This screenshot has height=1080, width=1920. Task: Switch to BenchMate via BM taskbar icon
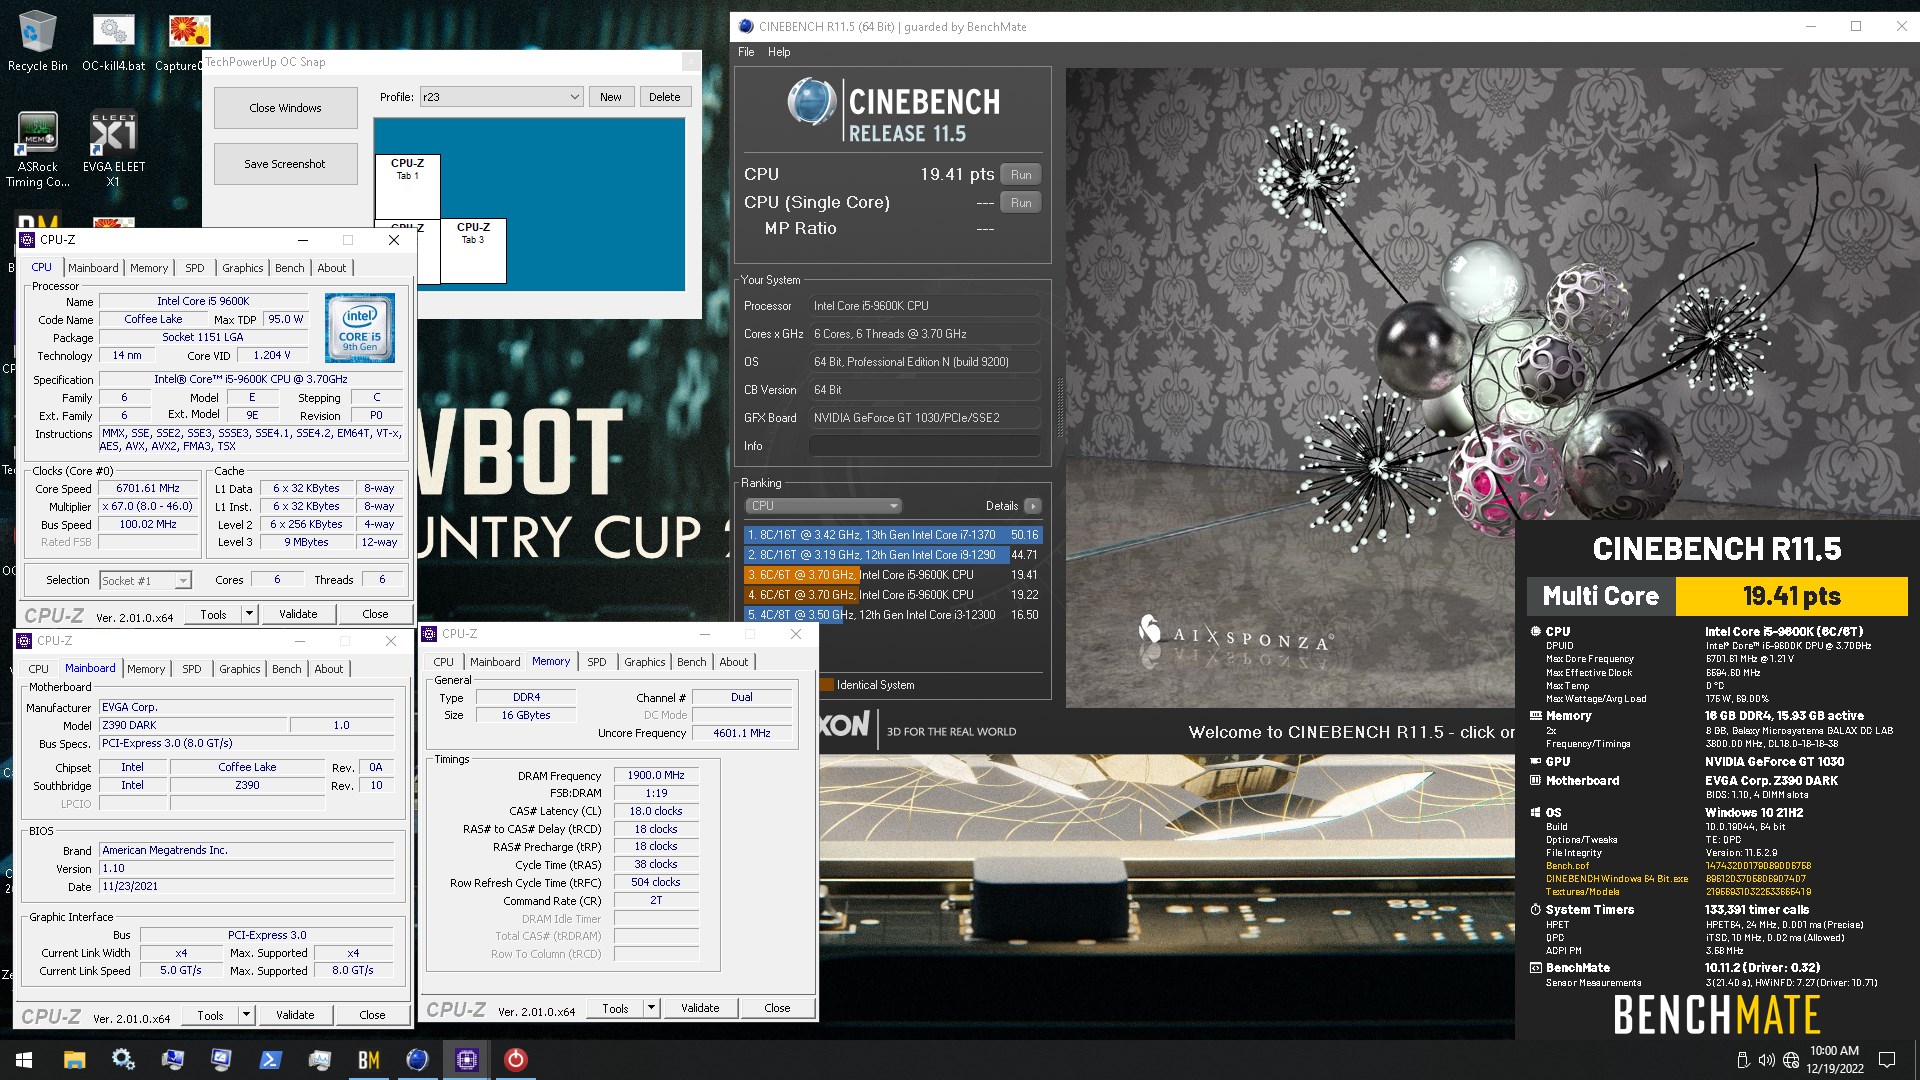pos(368,1060)
